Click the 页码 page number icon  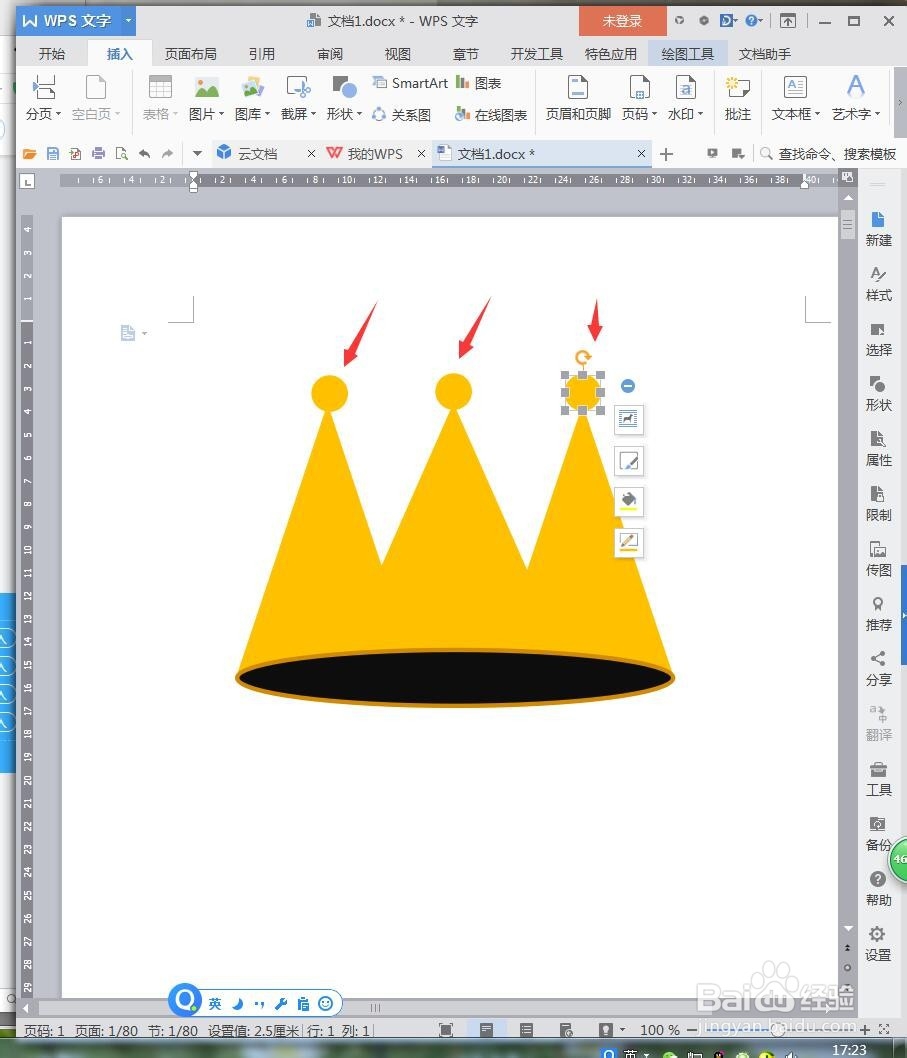[639, 88]
